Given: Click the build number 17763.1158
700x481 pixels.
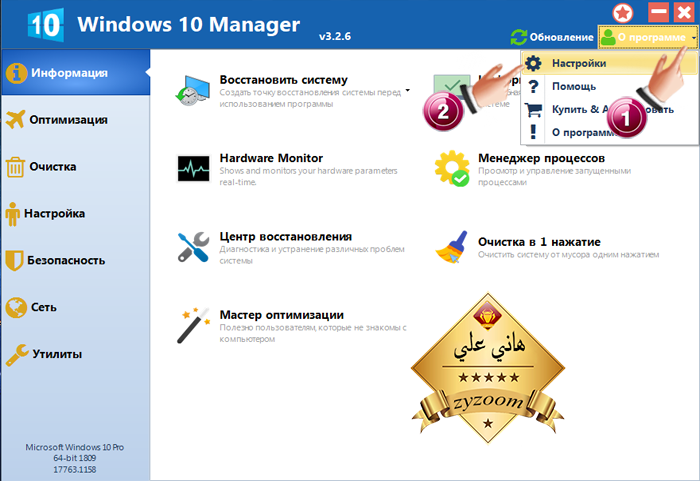Looking at the screenshot, I should pos(75,469).
